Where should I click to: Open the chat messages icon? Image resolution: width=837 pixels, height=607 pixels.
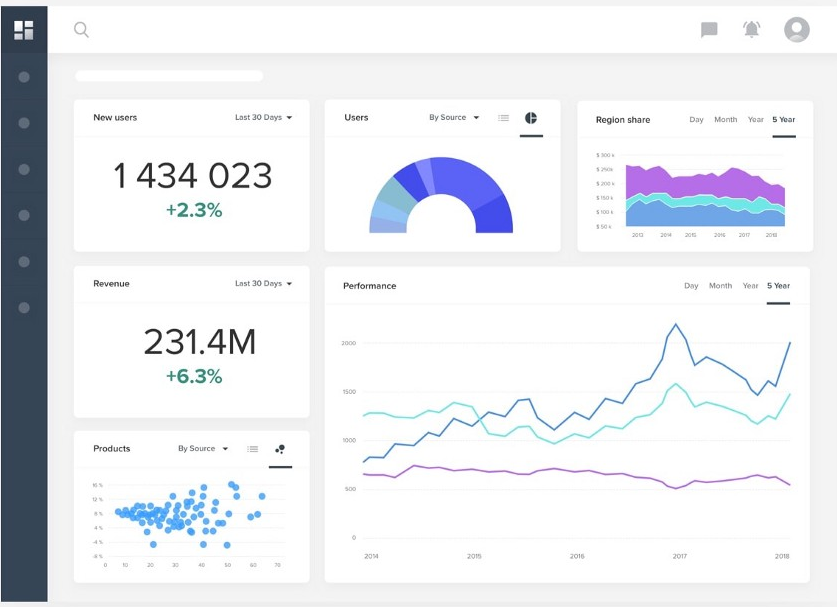709,30
